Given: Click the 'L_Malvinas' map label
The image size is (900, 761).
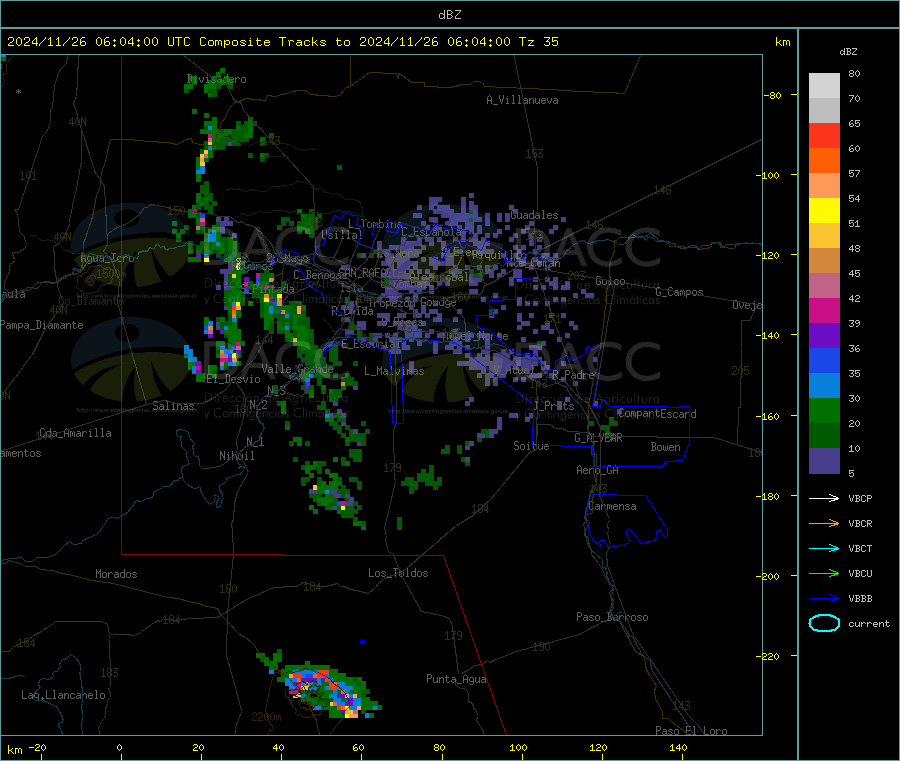Looking at the screenshot, I should 394,371.
